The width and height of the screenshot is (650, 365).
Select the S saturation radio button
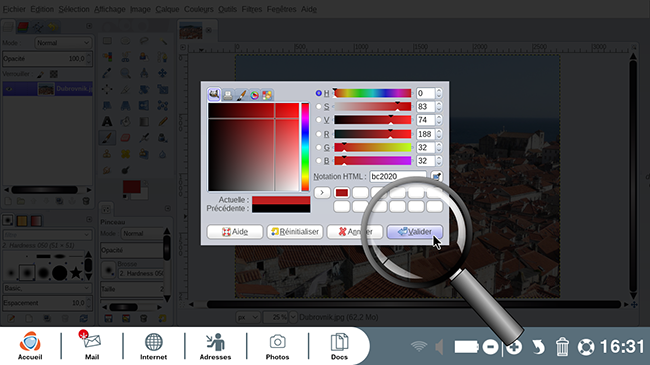(318, 107)
